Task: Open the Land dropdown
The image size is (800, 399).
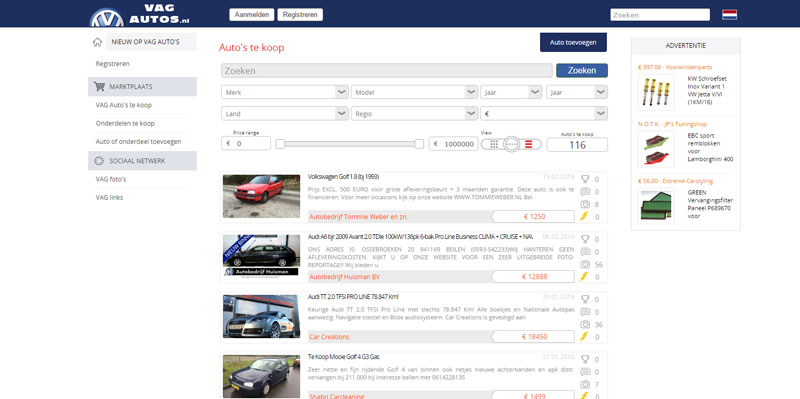Action: pos(285,114)
